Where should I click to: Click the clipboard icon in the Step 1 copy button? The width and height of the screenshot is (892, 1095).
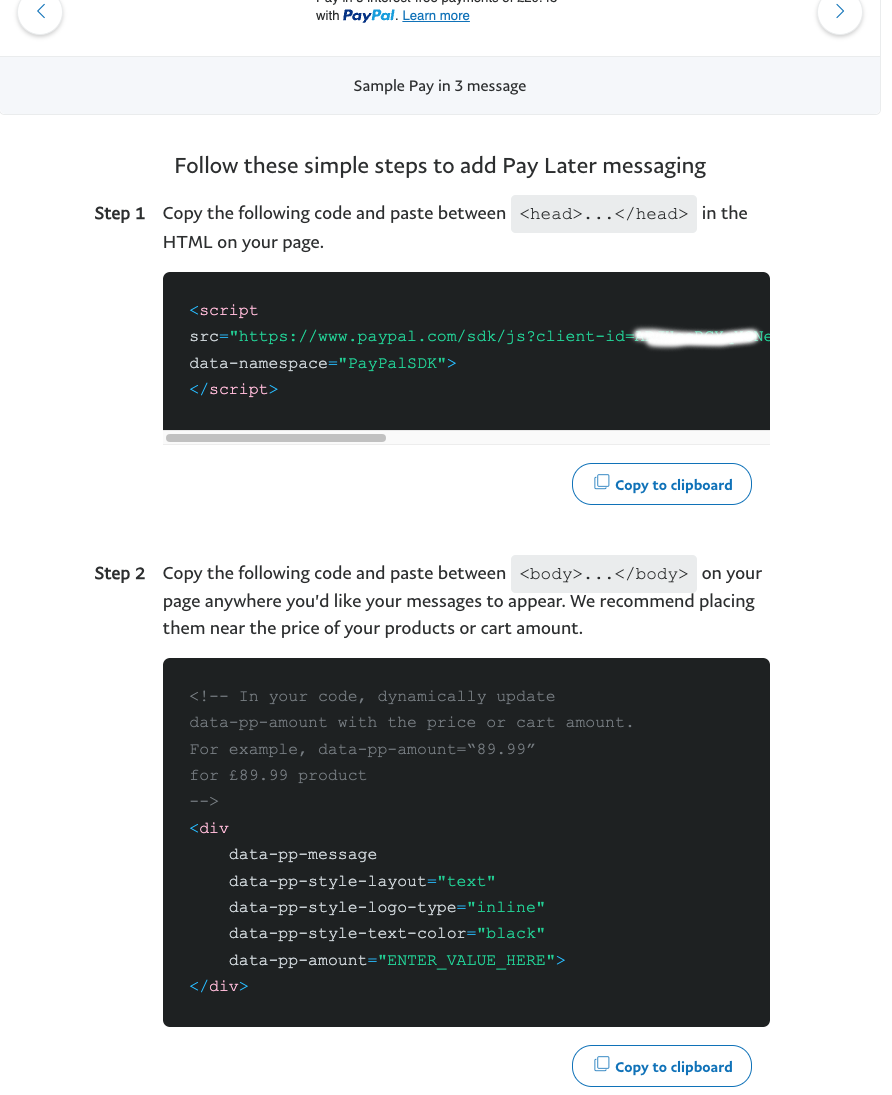click(x=601, y=482)
